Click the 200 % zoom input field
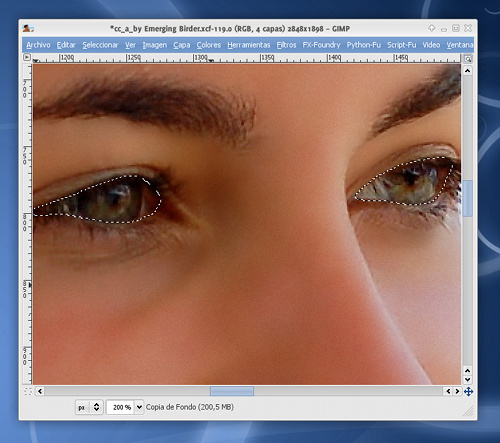This screenshot has width=500, height=443. 121,407
